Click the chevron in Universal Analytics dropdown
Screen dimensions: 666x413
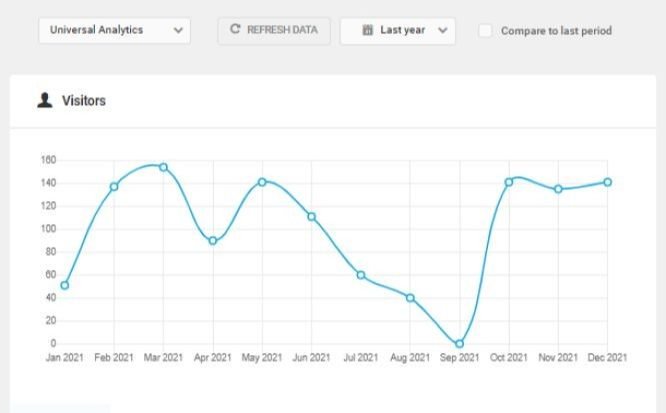pos(178,31)
